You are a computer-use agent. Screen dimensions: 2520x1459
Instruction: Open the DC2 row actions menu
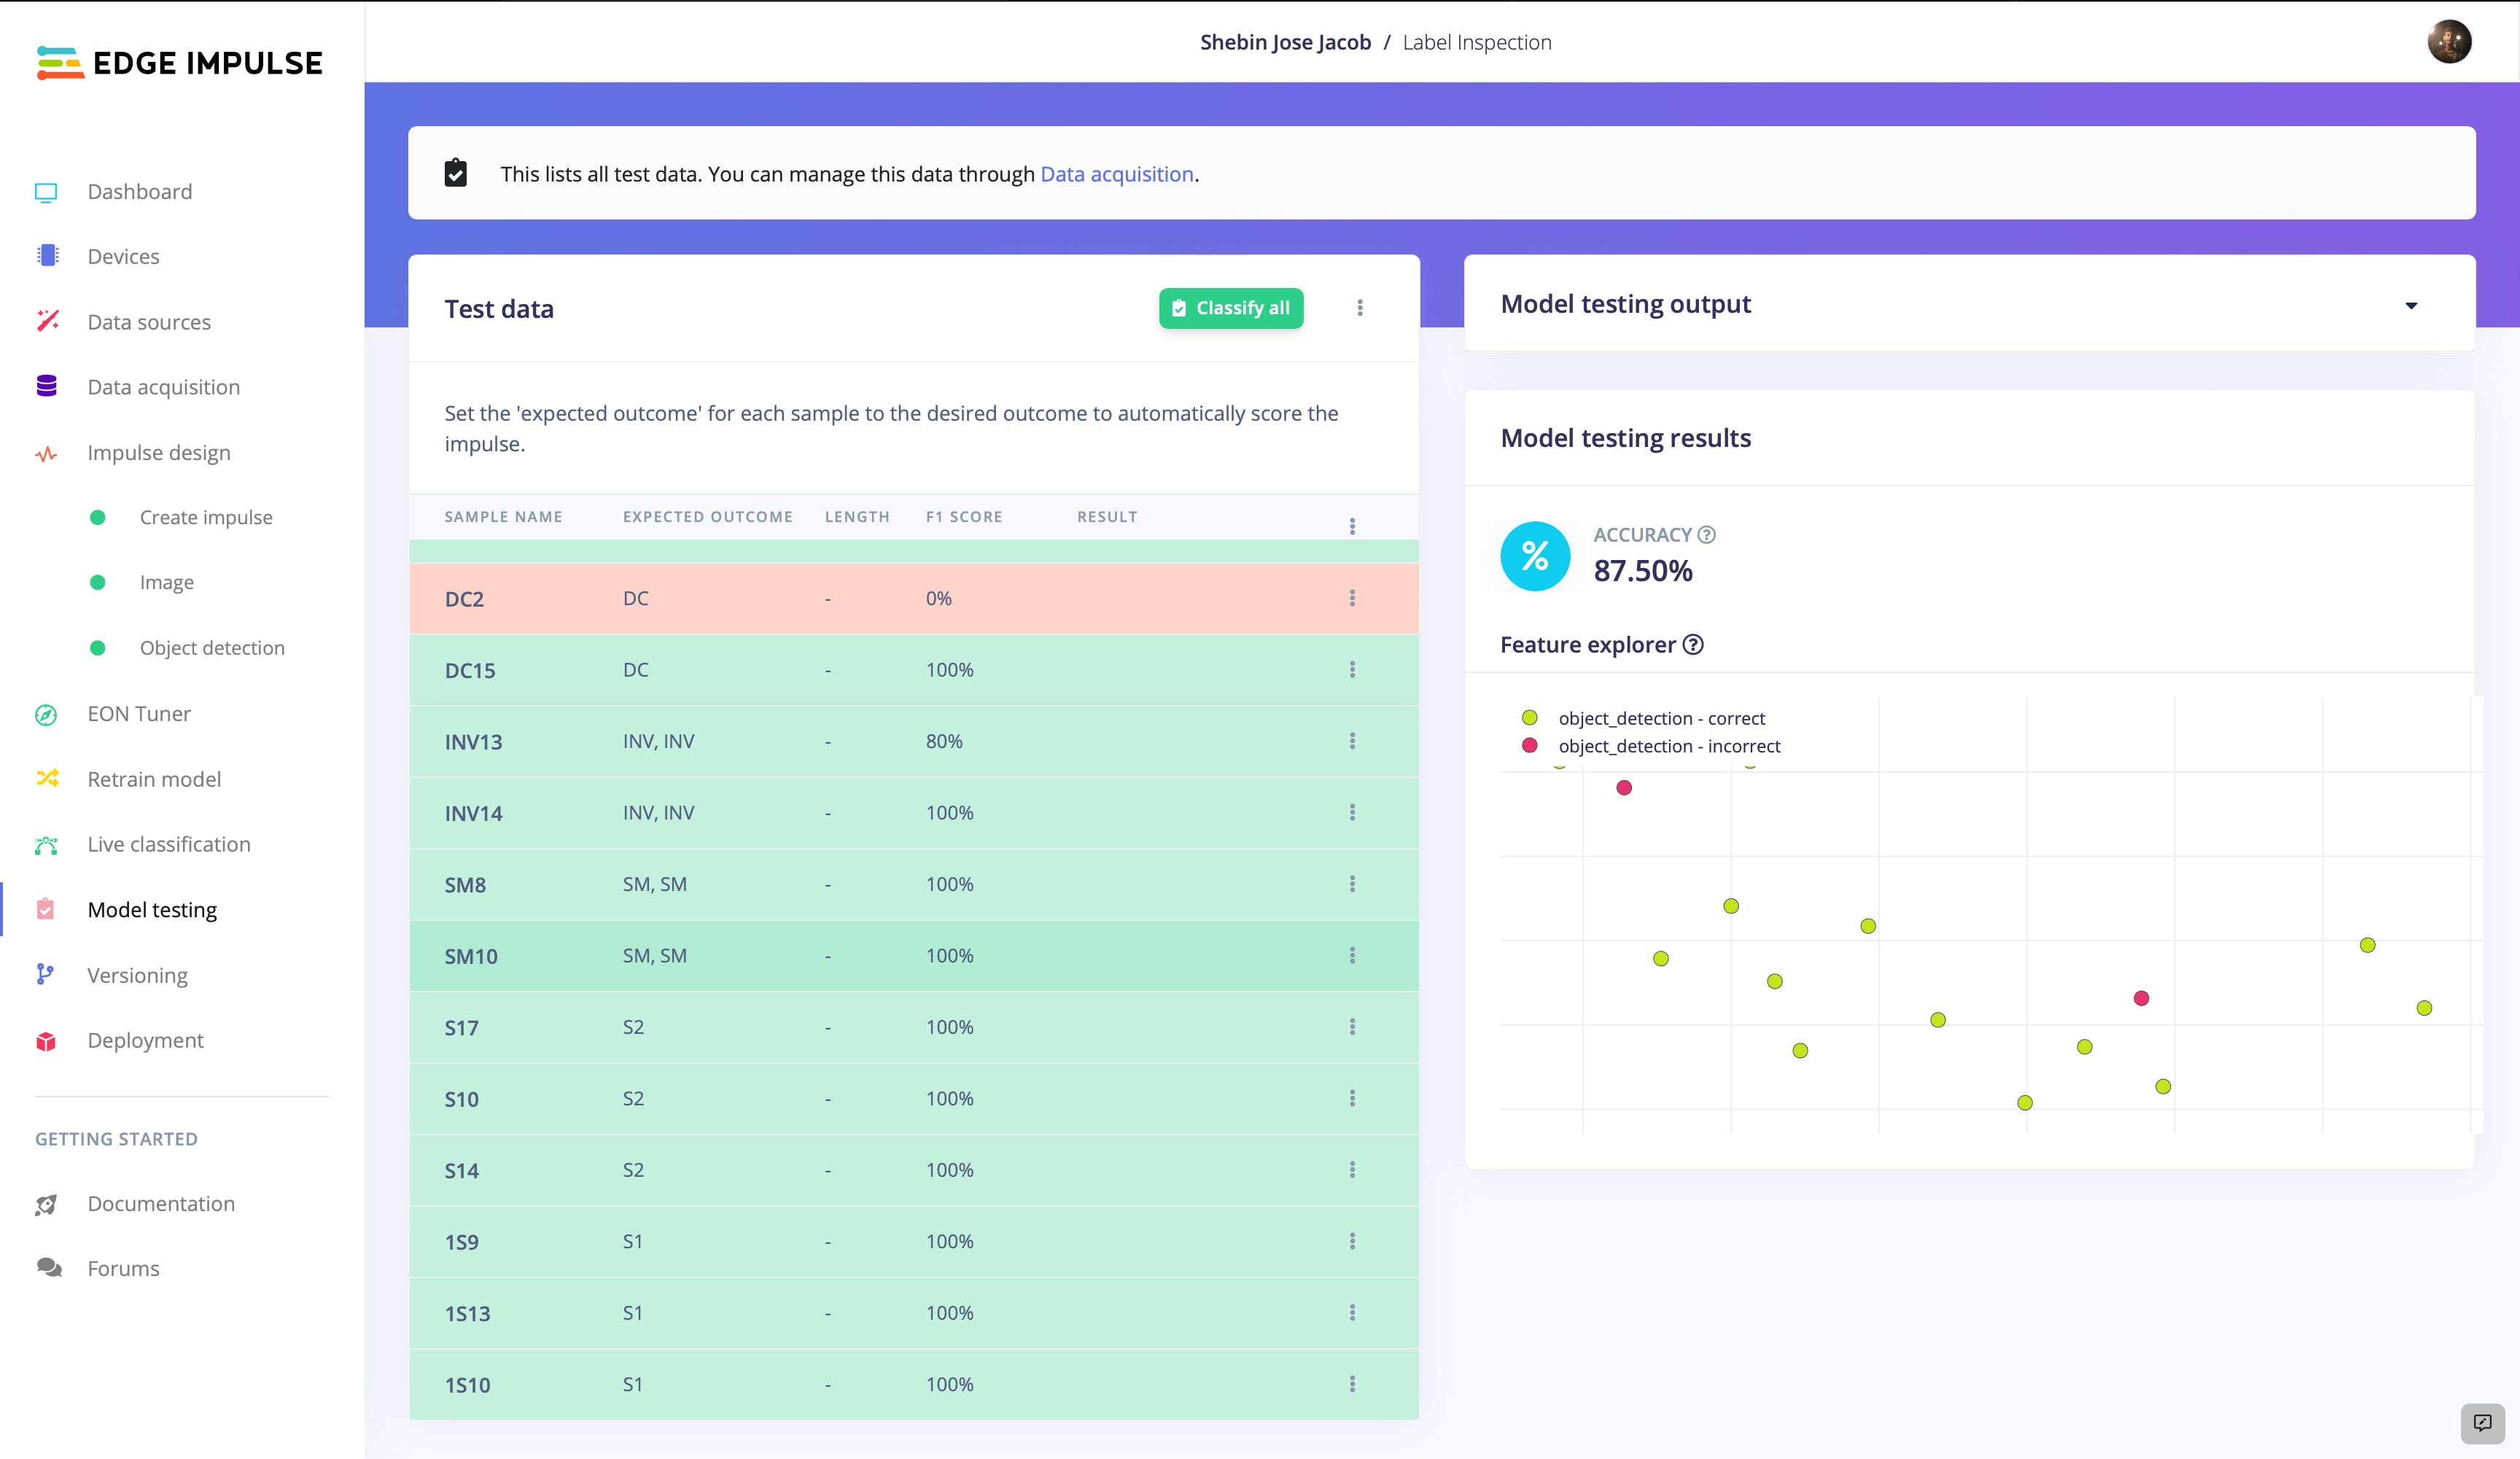[x=1352, y=598]
